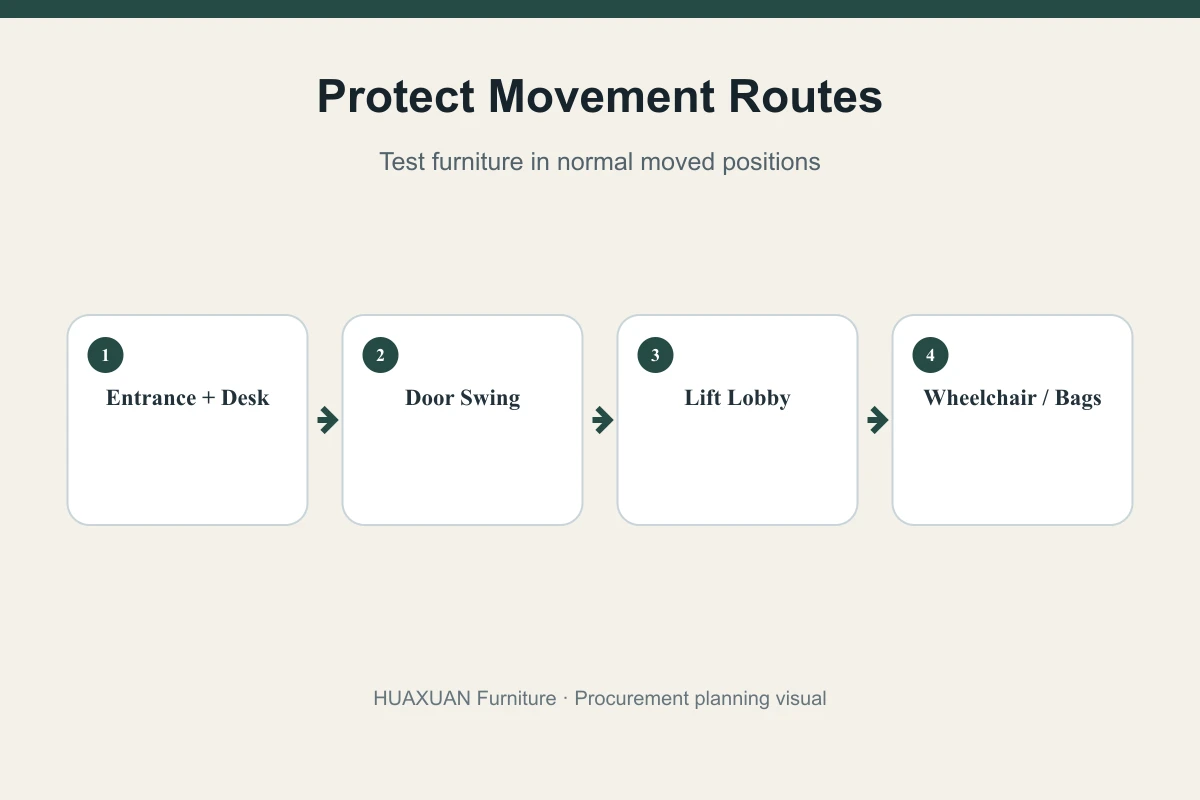Click the HUAXUAN Furniture footer text
This screenshot has width=1200, height=800.
[x=464, y=698]
